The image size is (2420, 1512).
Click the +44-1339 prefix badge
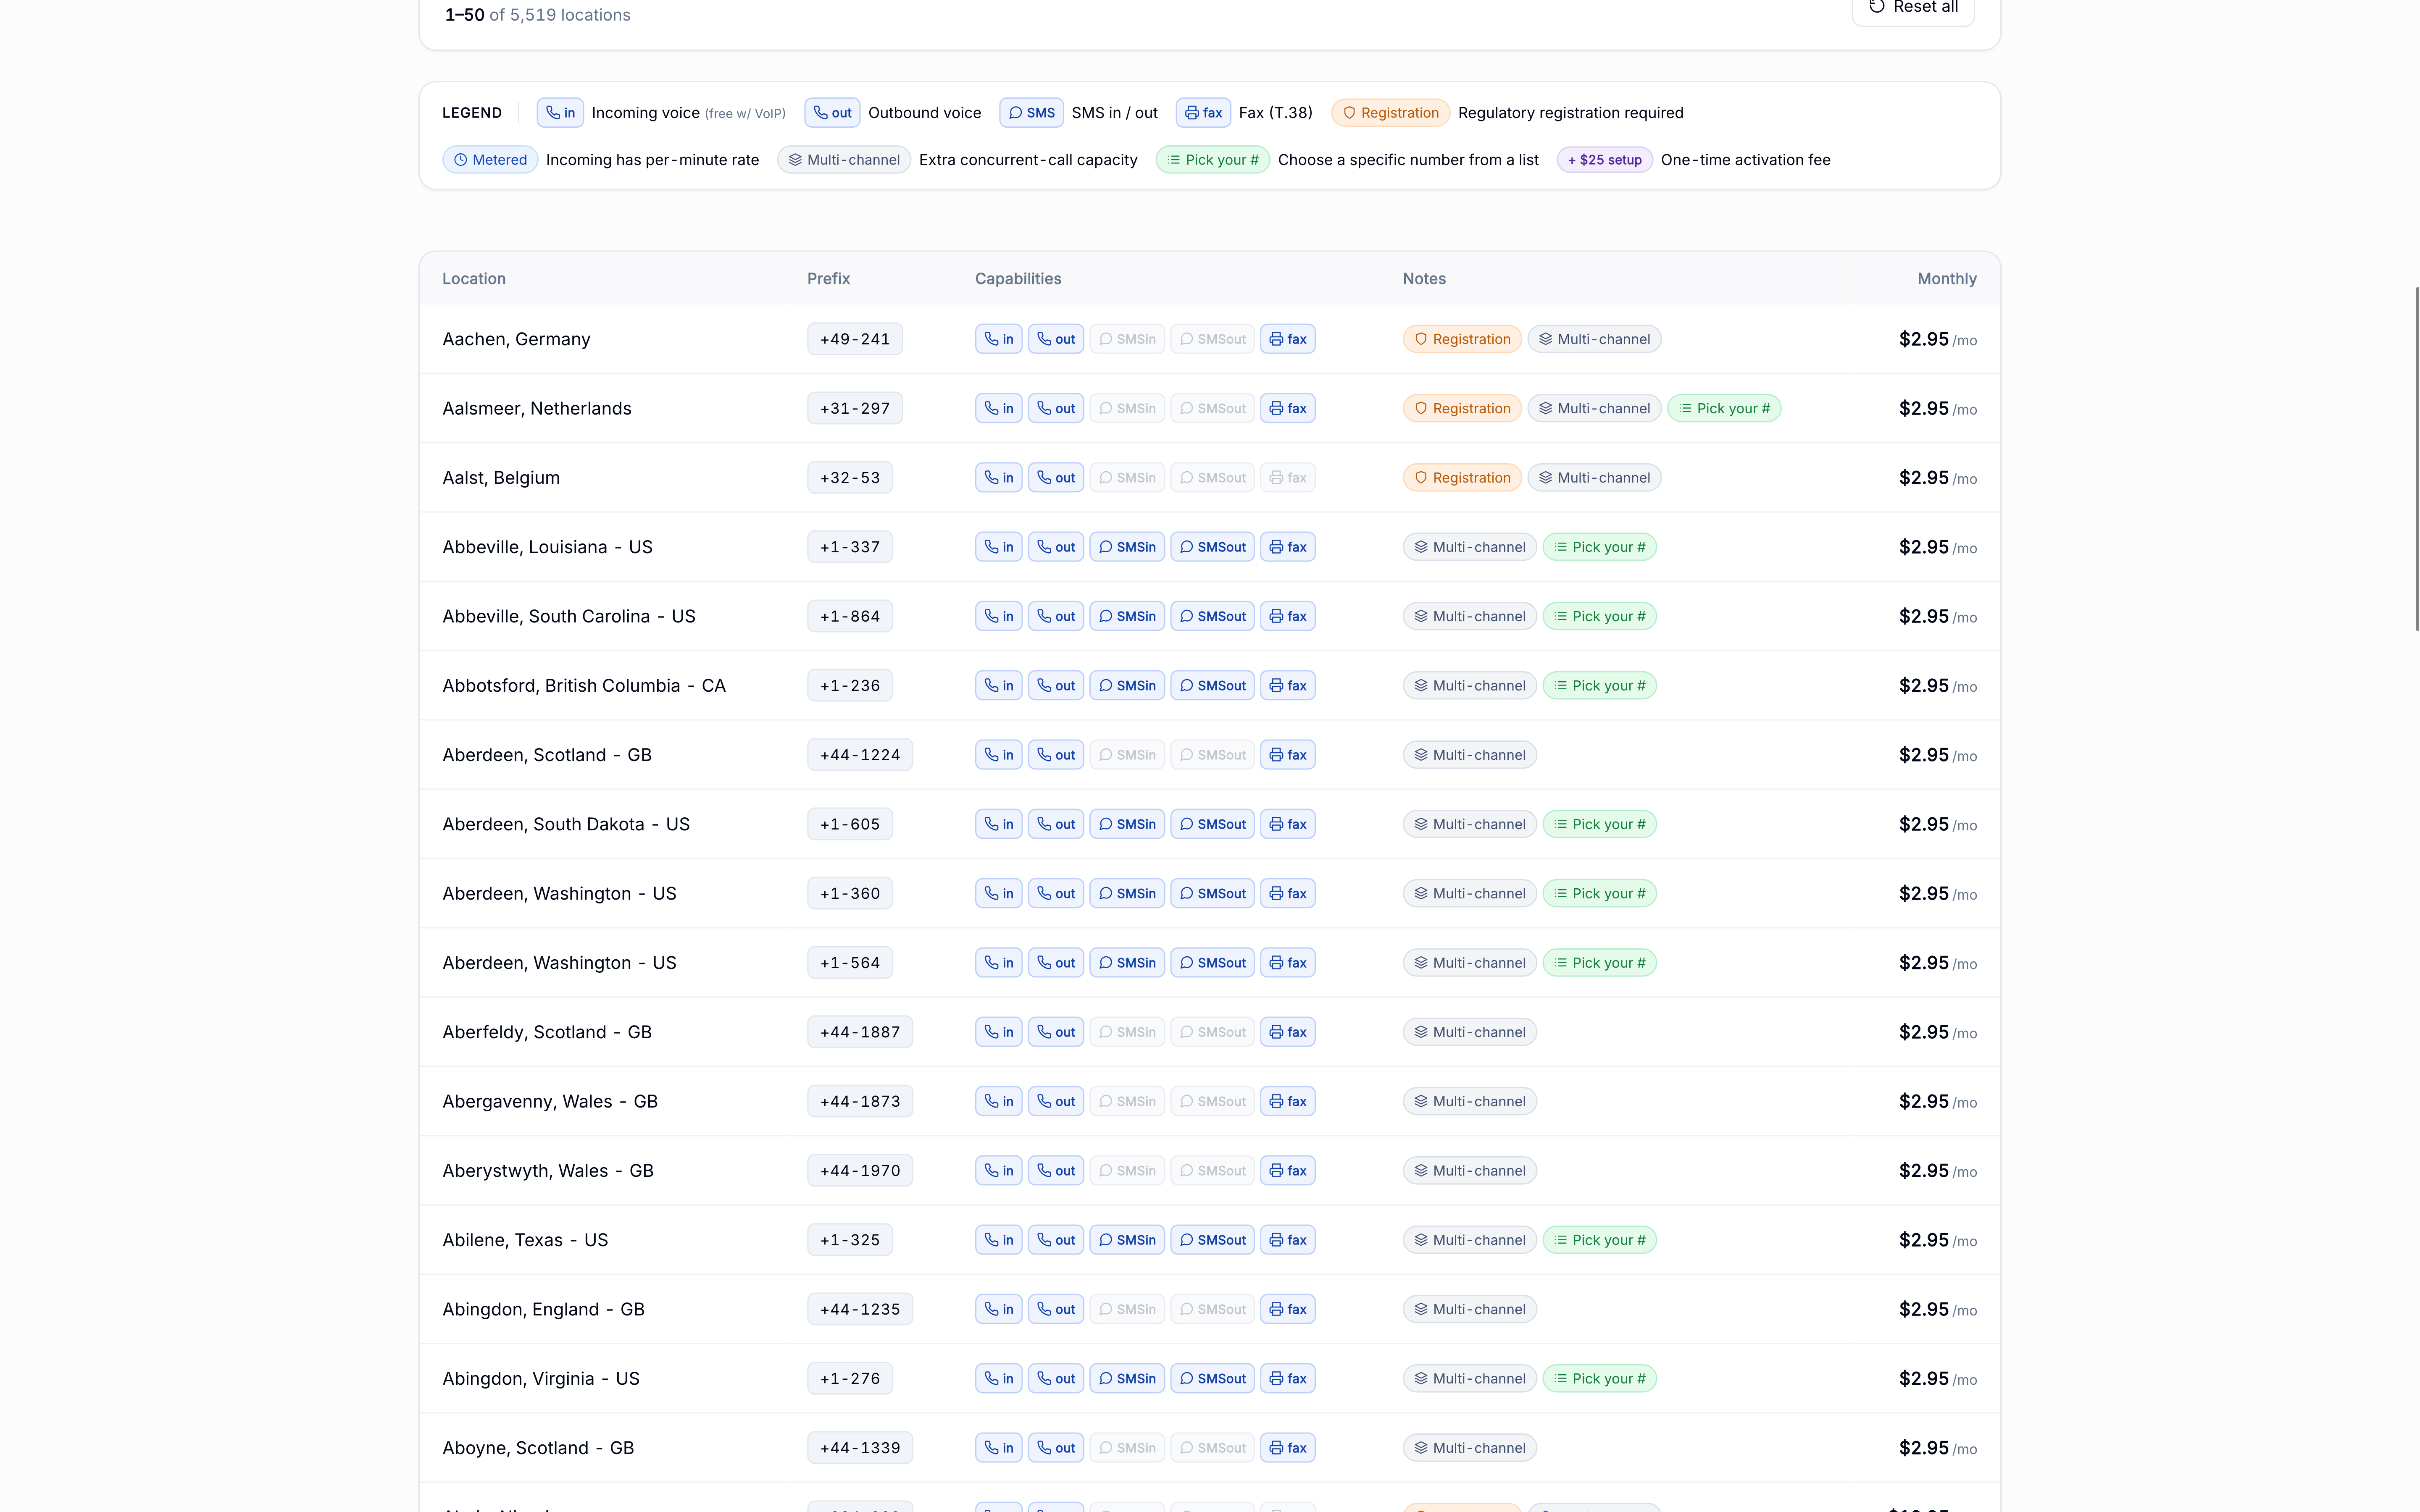pyautogui.click(x=860, y=1448)
